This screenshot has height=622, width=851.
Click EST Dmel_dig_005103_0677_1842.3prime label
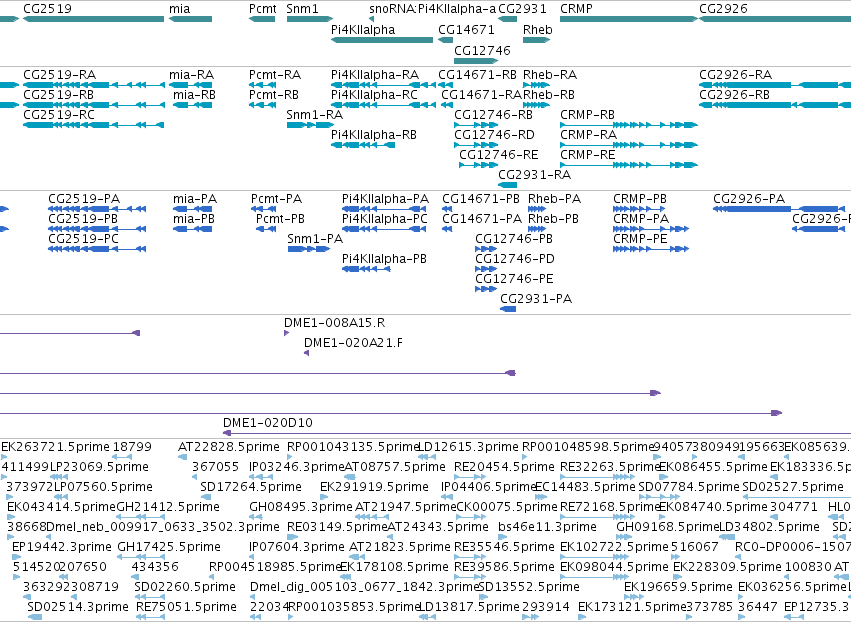pos(364,587)
